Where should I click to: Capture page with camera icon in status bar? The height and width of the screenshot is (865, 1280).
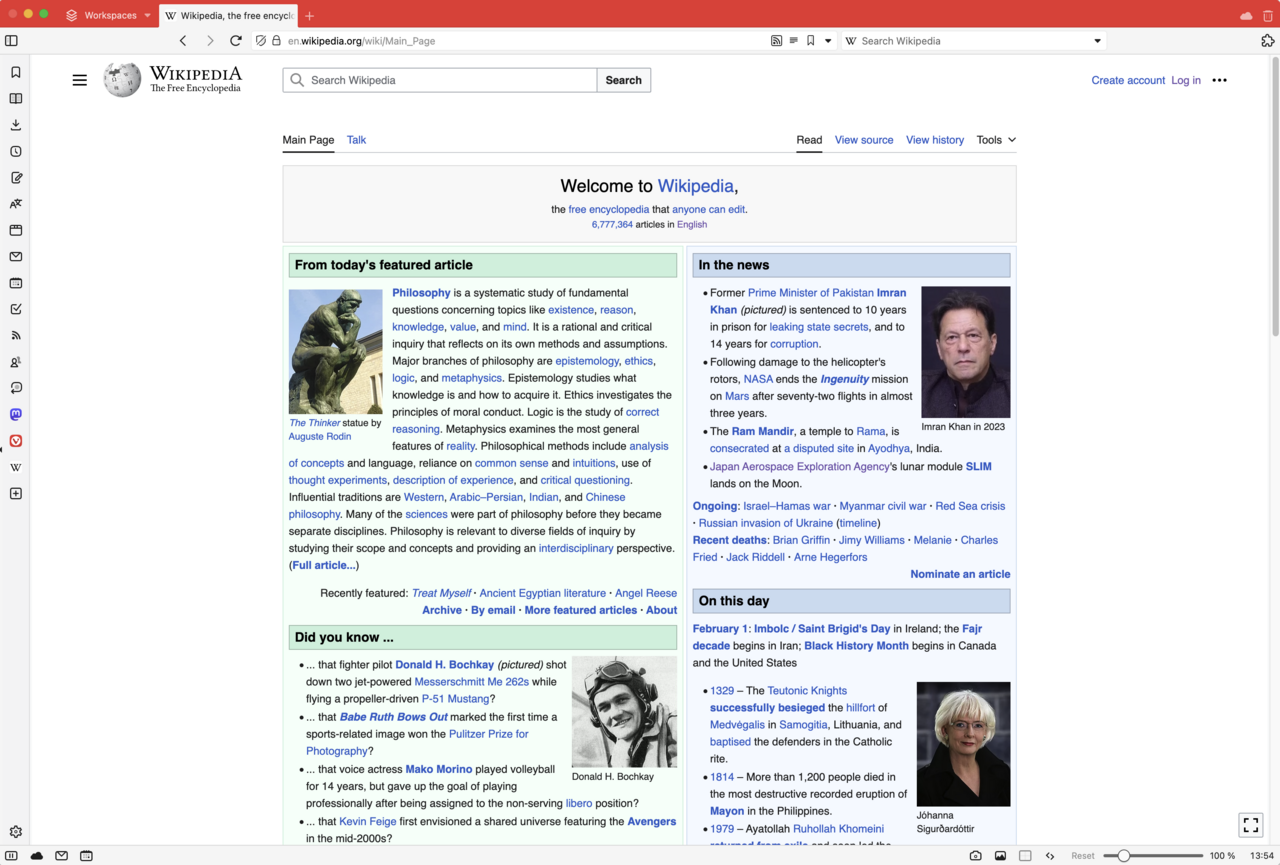point(975,856)
